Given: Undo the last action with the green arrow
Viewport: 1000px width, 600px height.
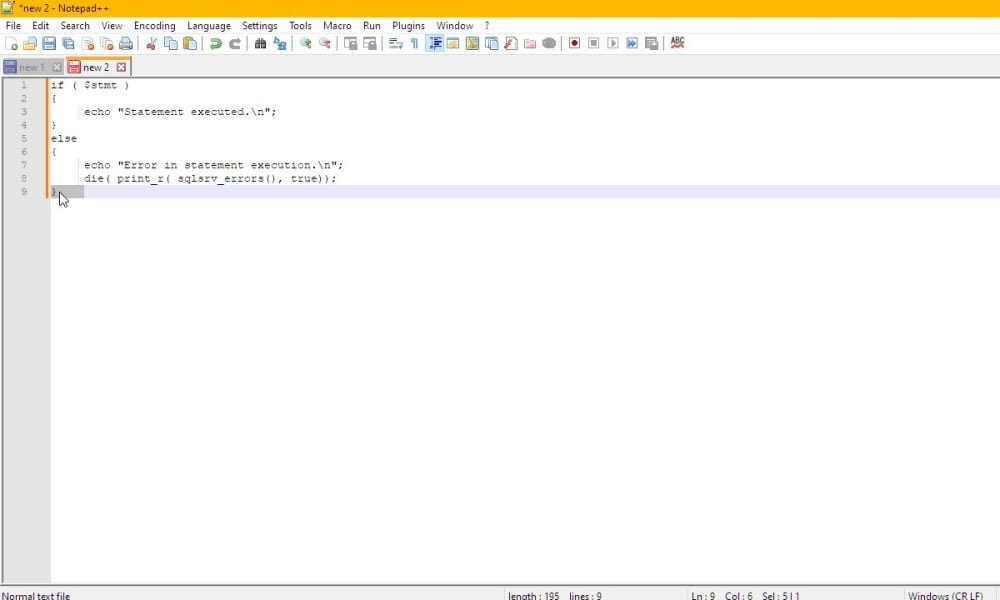Looking at the screenshot, I should coord(216,43).
